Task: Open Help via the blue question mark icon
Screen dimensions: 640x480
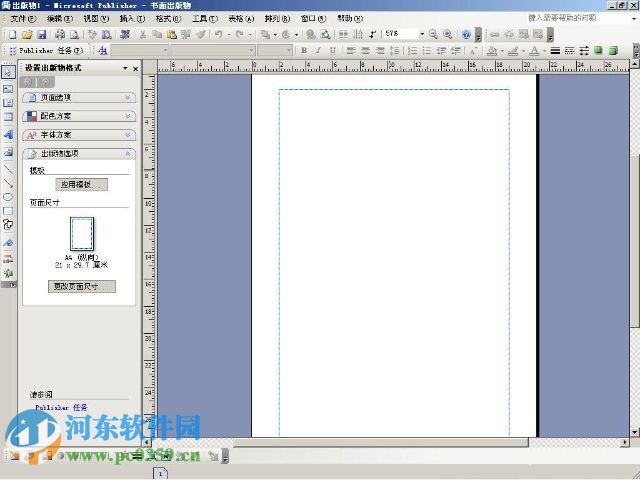Action: (x=466, y=34)
